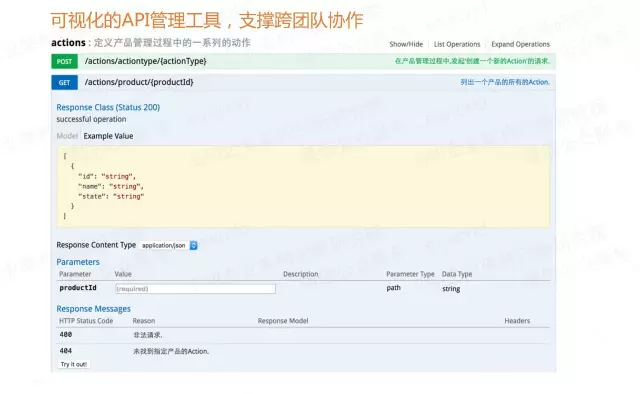The width and height of the screenshot is (640, 394).
Task: Click the yellow example JSON response box
Action: tap(303, 186)
